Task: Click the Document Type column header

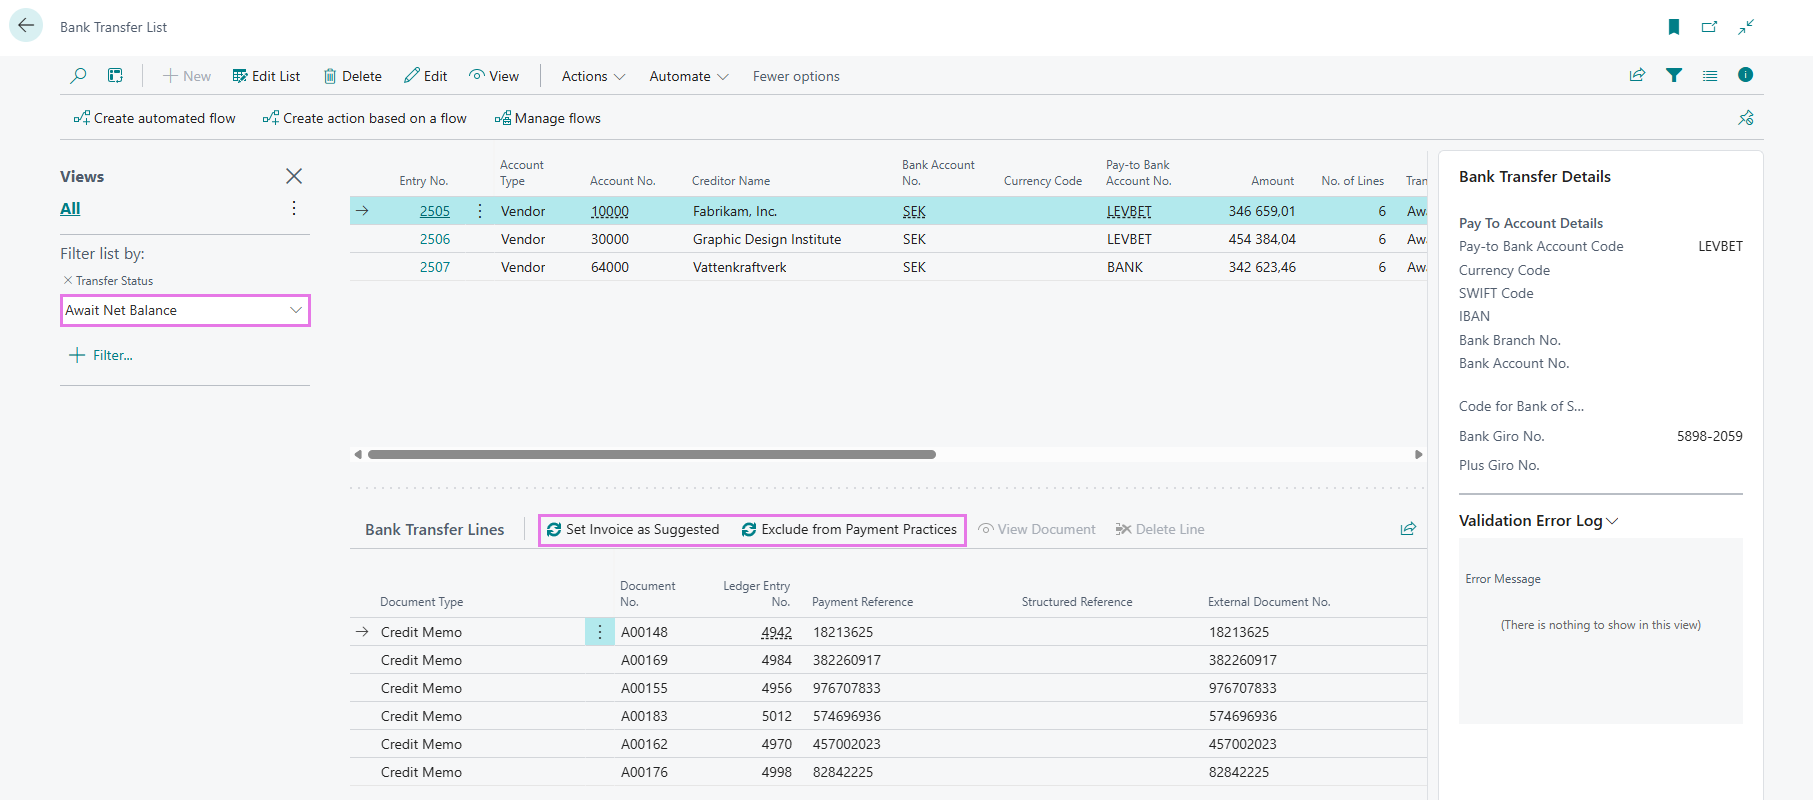Action: [421, 602]
